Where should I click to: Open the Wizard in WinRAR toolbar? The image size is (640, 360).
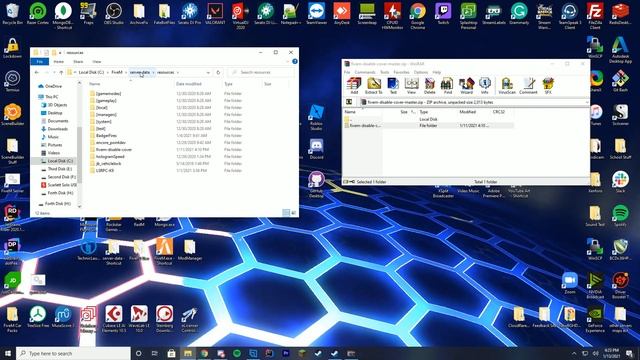(466, 86)
